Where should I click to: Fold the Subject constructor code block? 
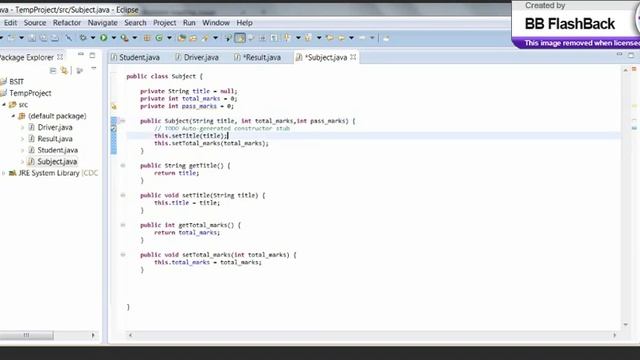click(122, 121)
